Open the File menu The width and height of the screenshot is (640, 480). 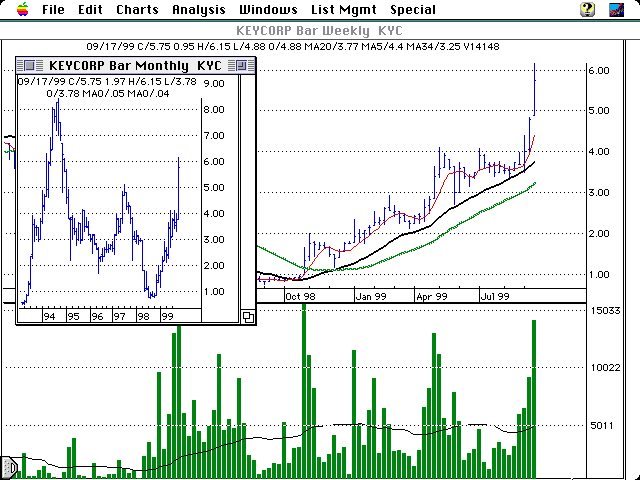(53, 9)
